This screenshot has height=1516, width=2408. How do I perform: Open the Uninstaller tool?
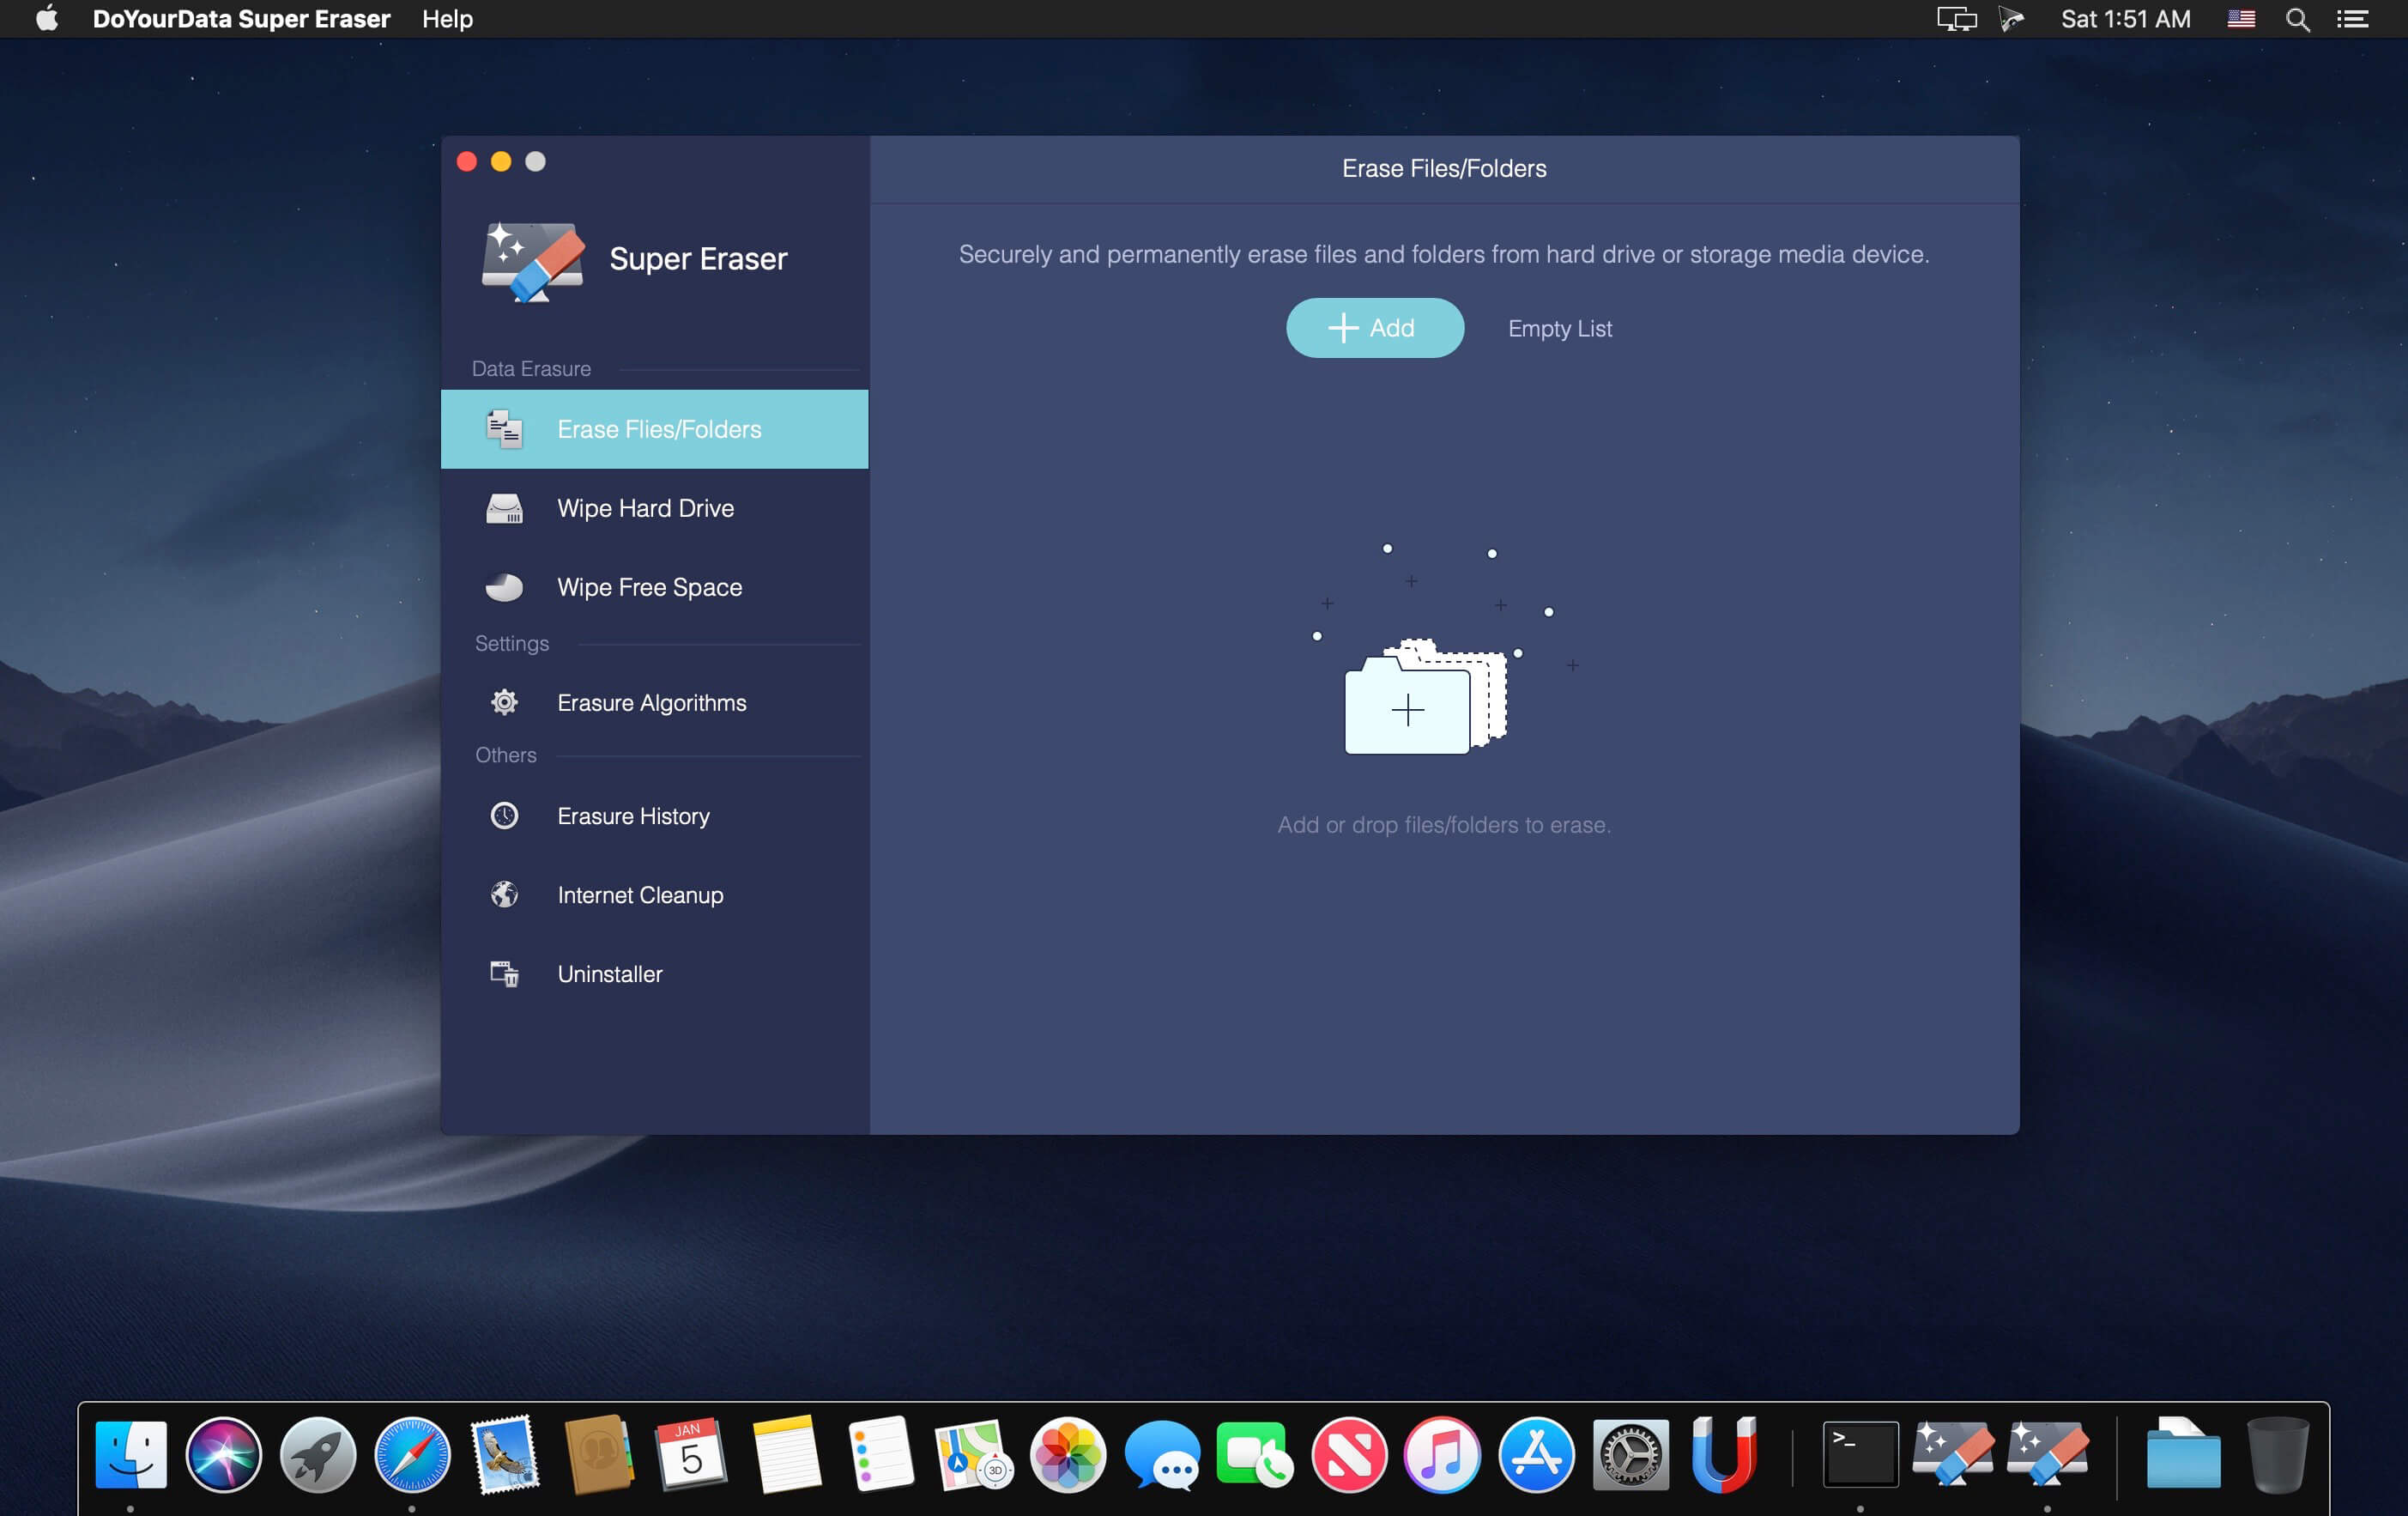(x=654, y=974)
